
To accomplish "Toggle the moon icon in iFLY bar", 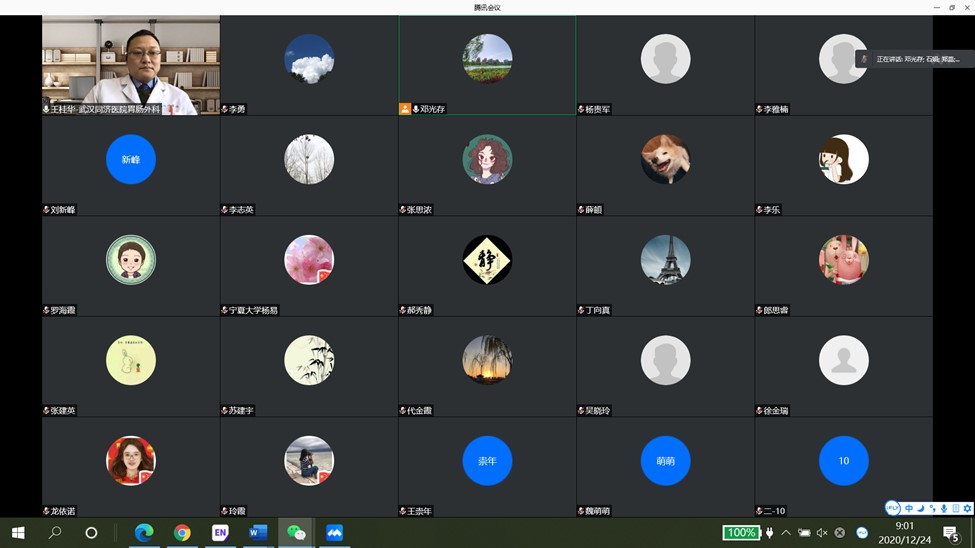I will tap(921, 508).
